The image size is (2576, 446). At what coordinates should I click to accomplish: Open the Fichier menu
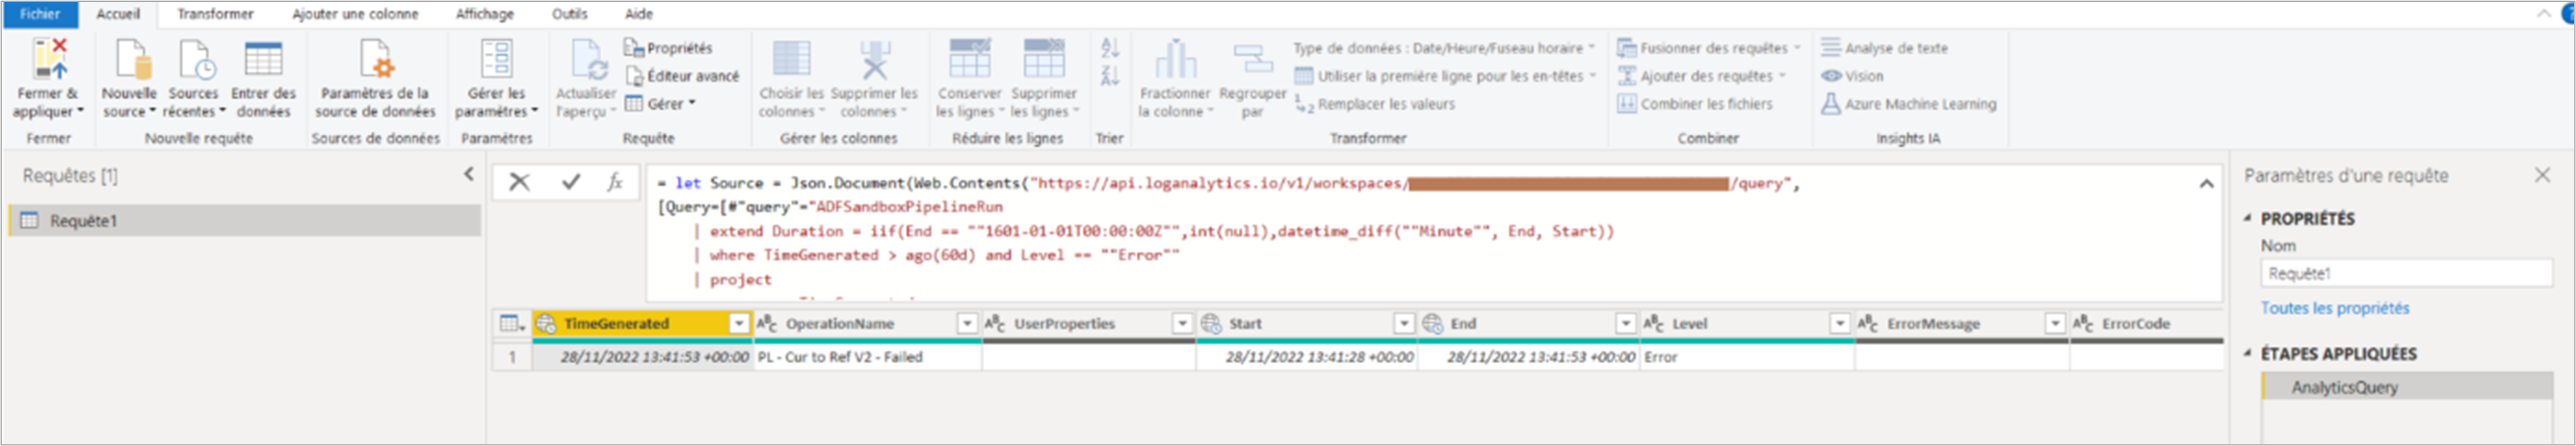pyautogui.click(x=40, y=14)
